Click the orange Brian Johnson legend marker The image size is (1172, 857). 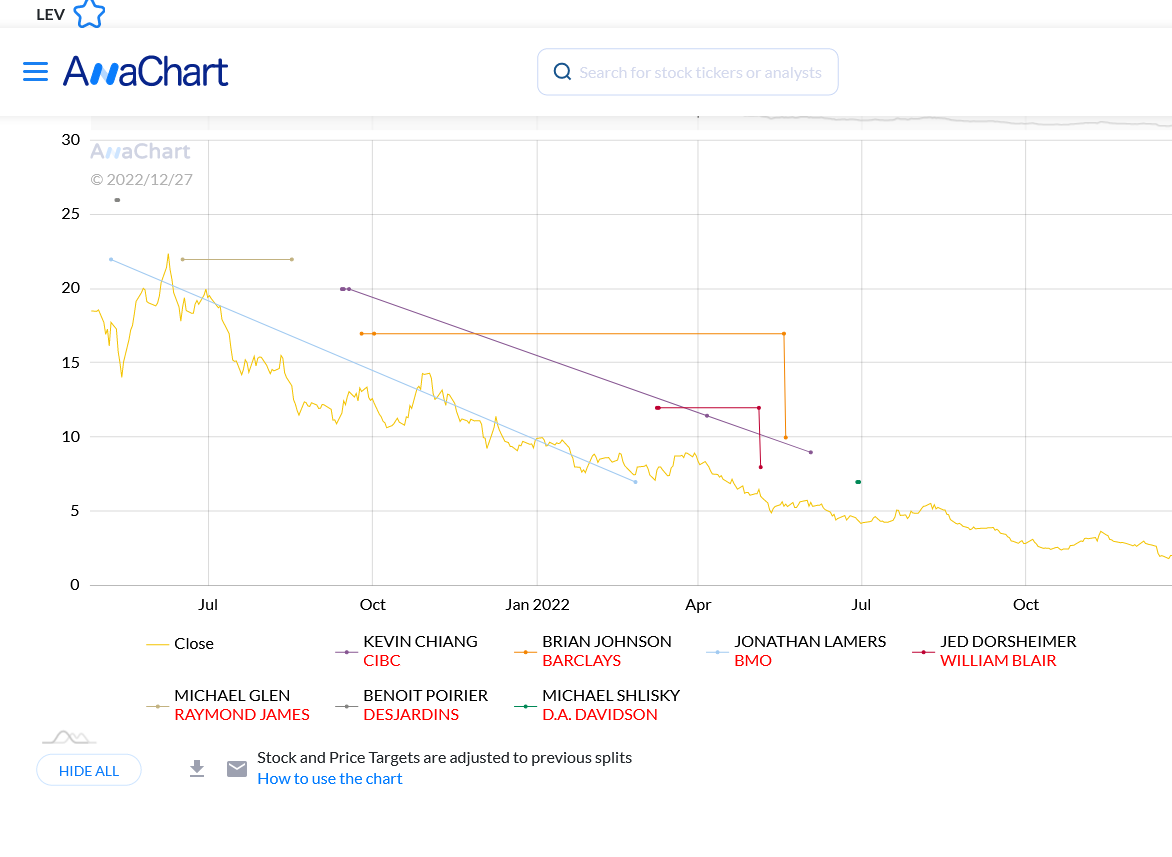525,652
